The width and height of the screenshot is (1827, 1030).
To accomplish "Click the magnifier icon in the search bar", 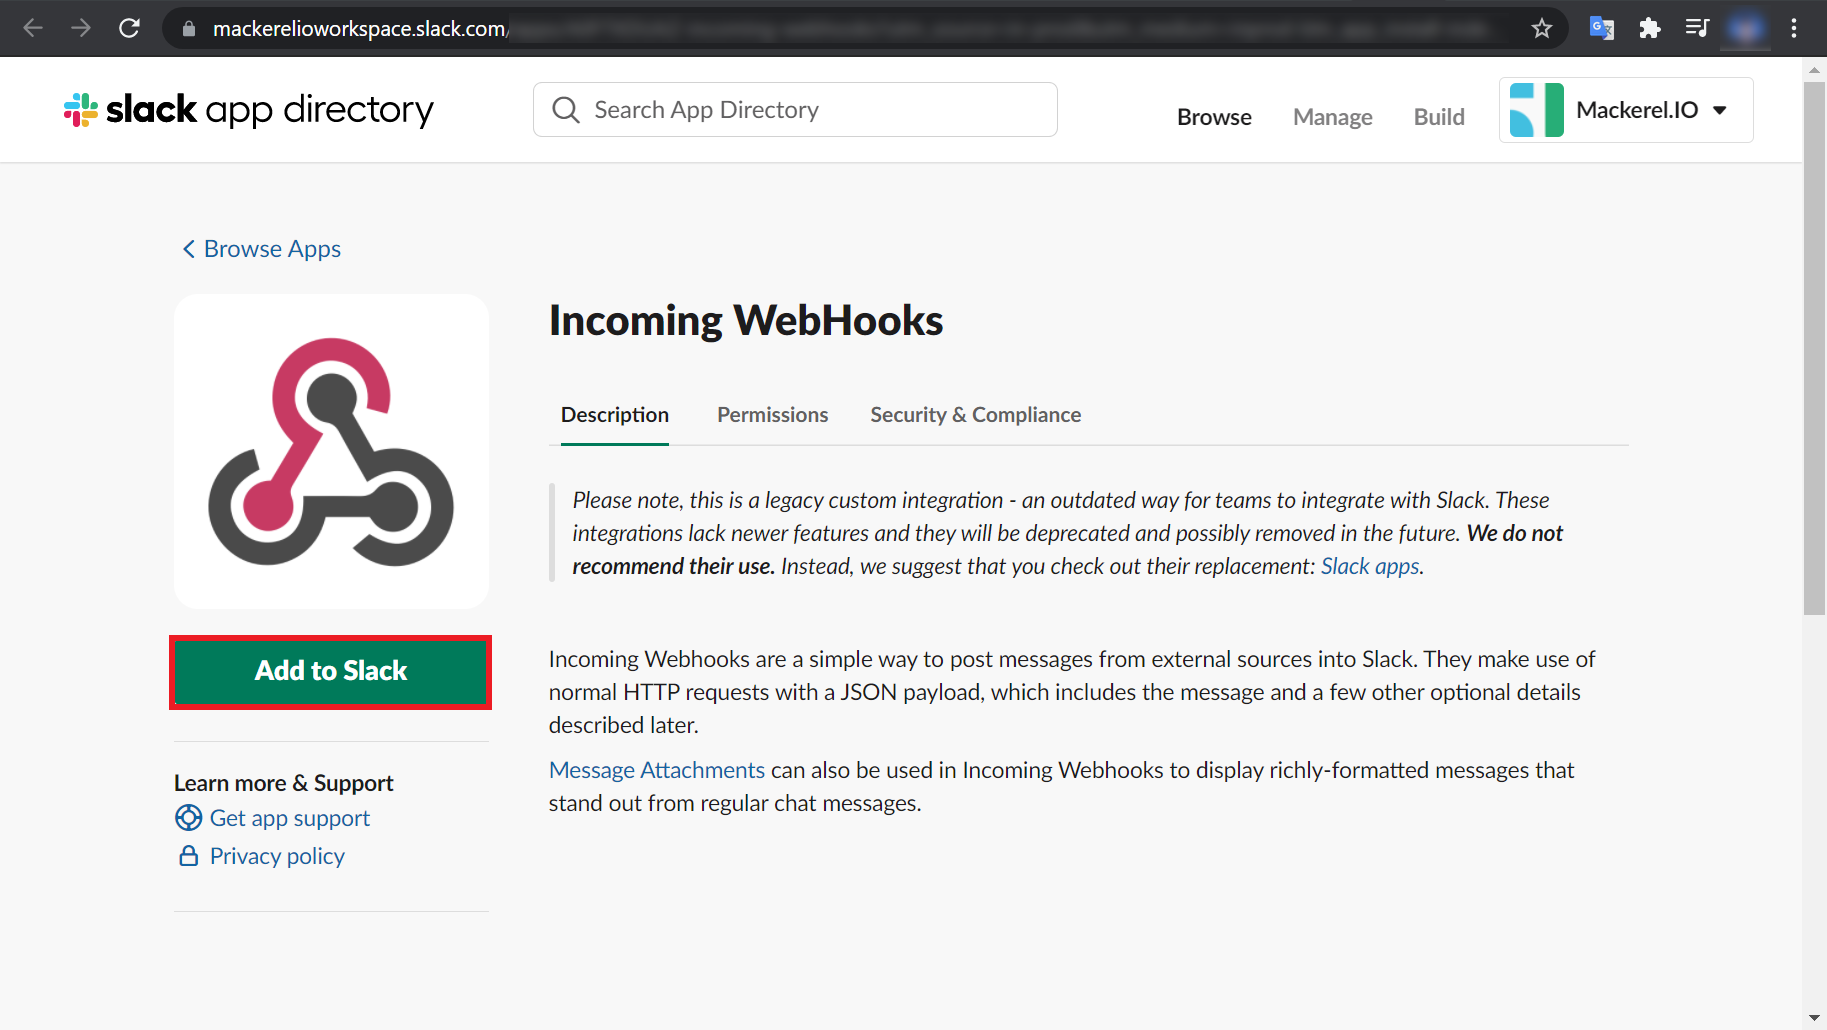I will pyautogui.click(x=566, y=109).
